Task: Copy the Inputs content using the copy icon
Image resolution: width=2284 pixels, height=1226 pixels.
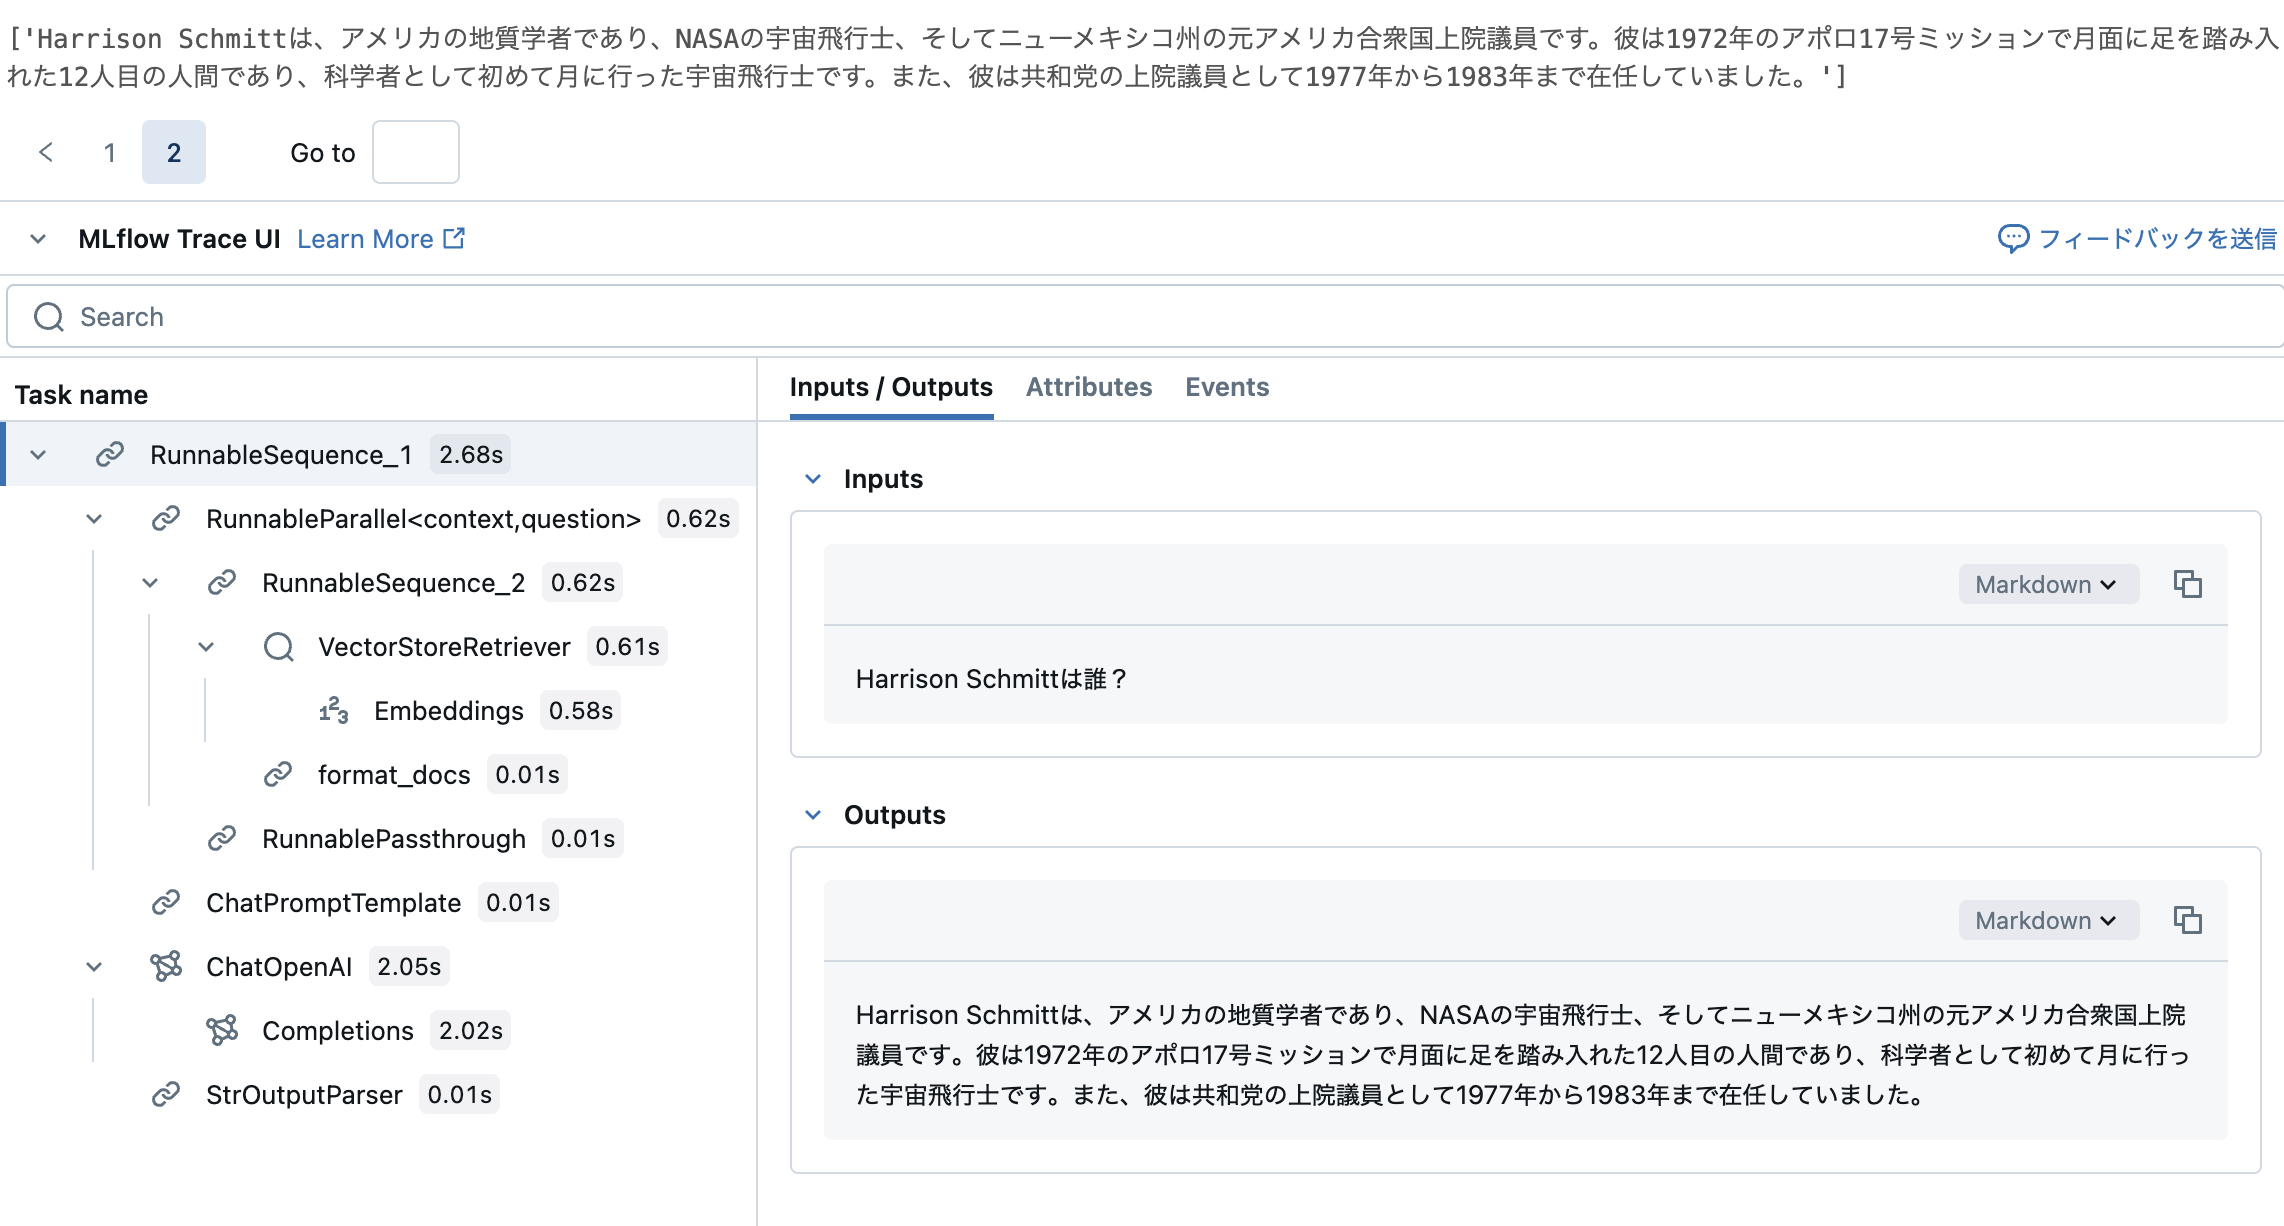Action: (2188, 584)
